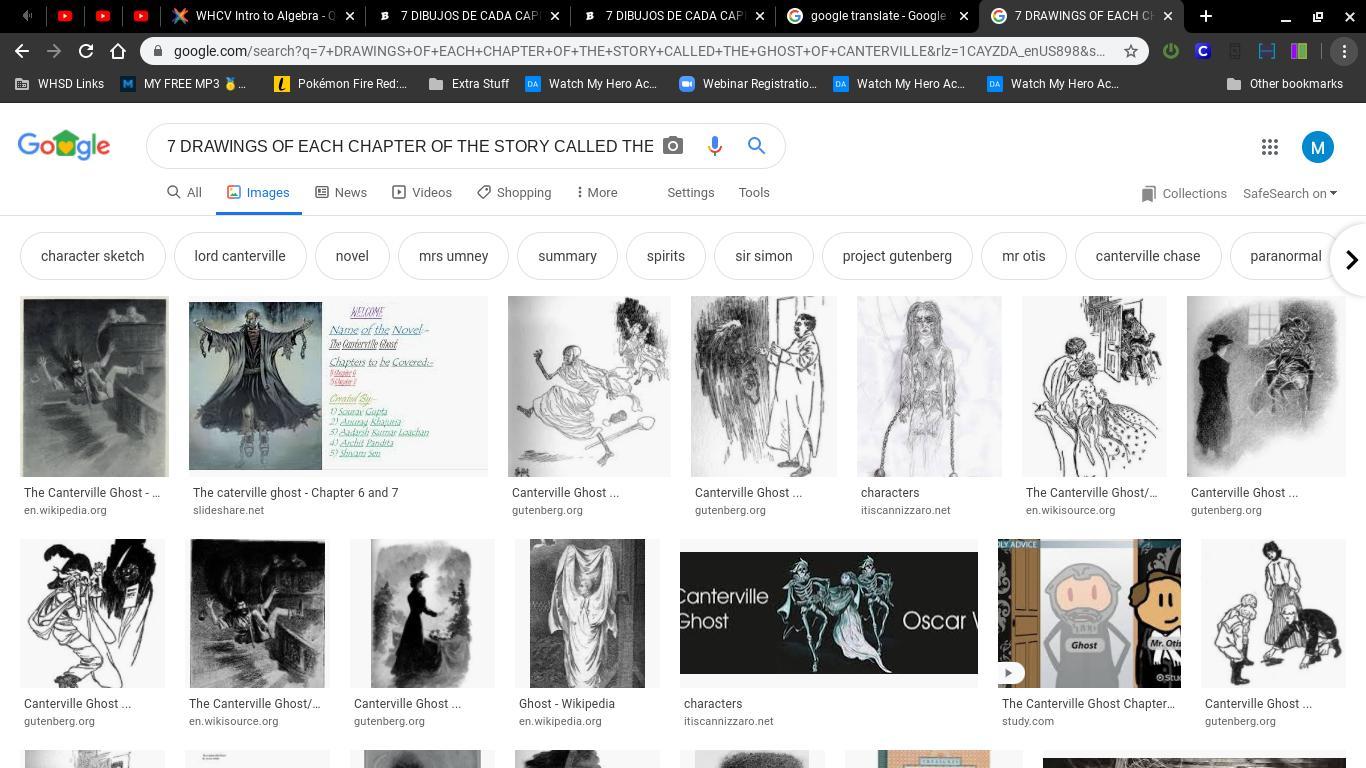Open the Google account avatar M

(1318, 147)
